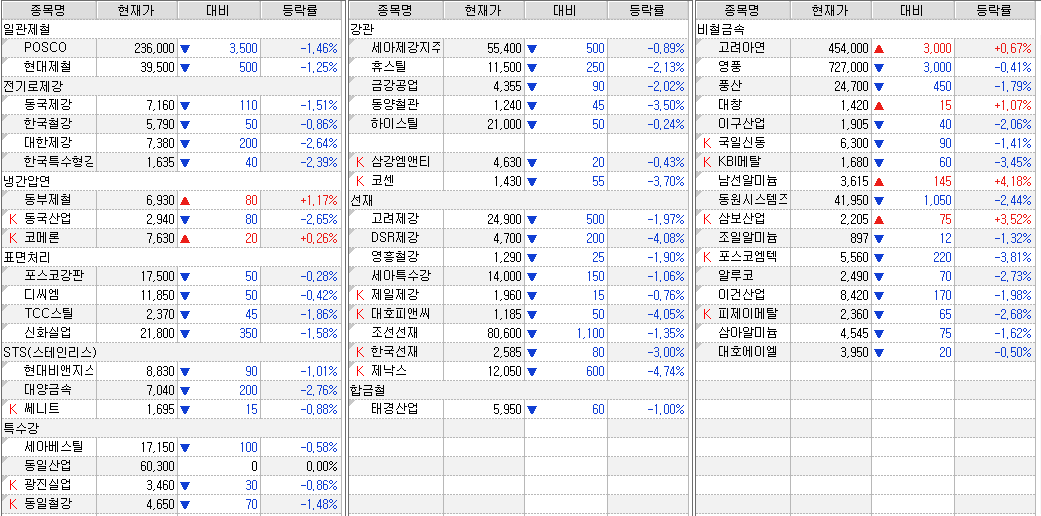
Task: Open the 조선선재 stock entry
Action: point(394,333)
